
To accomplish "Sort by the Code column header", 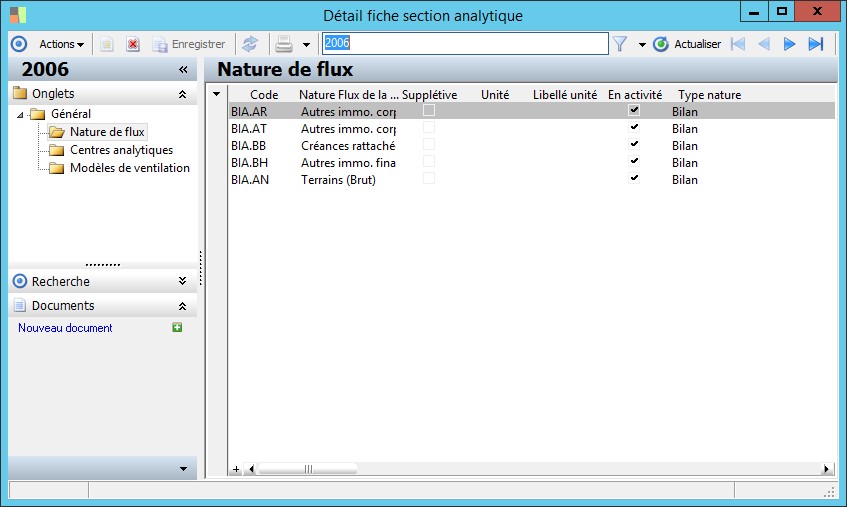I will click(264, 94).
